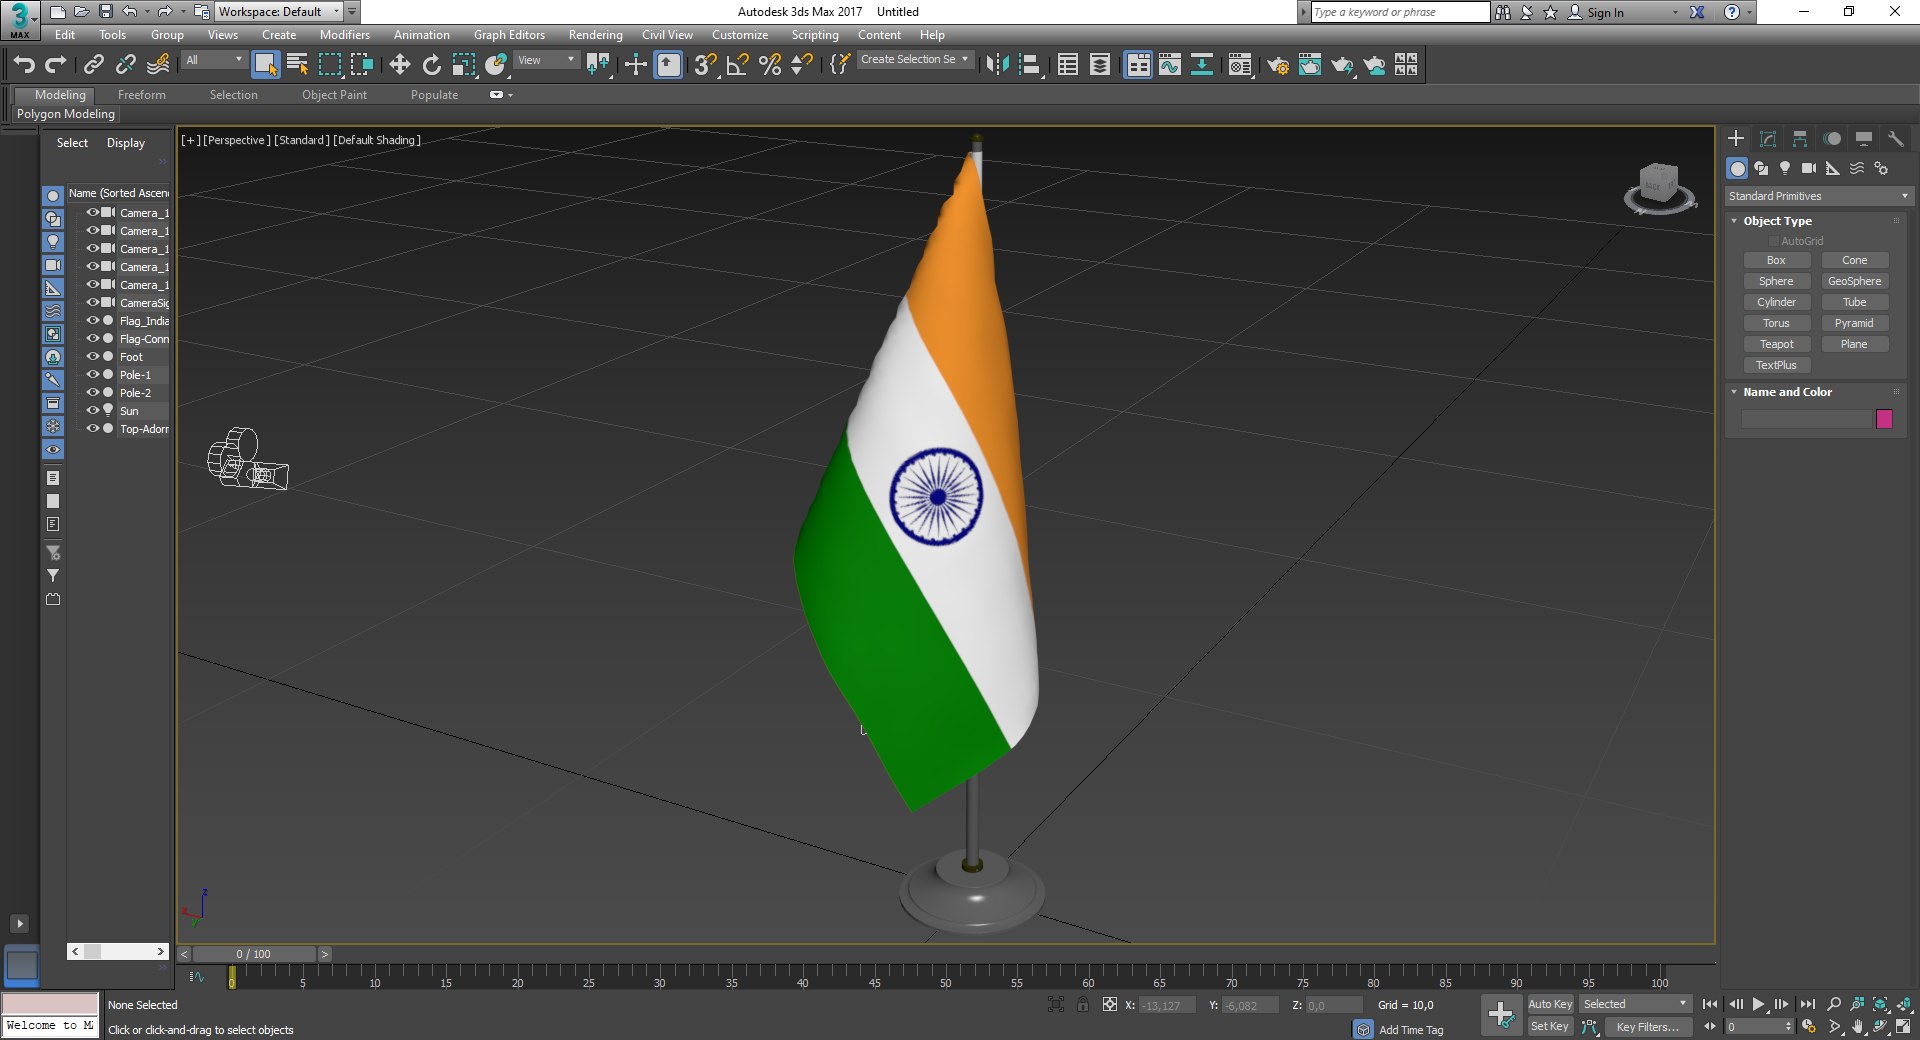
Task: Open the Standard Primitives dropdown
Action: pos(1819,196)
